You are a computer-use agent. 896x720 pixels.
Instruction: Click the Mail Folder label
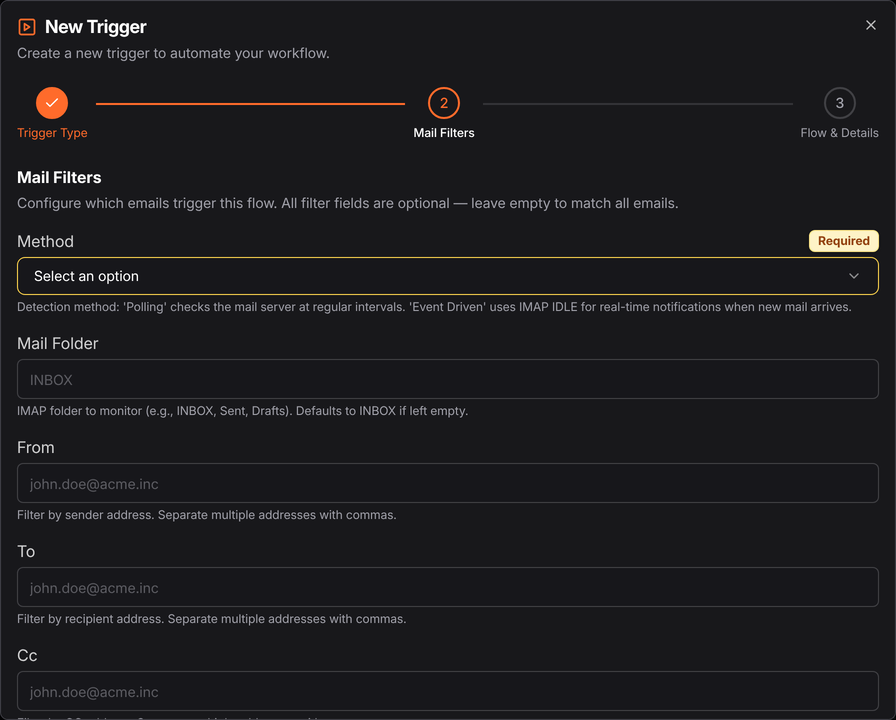coord(58,343)
